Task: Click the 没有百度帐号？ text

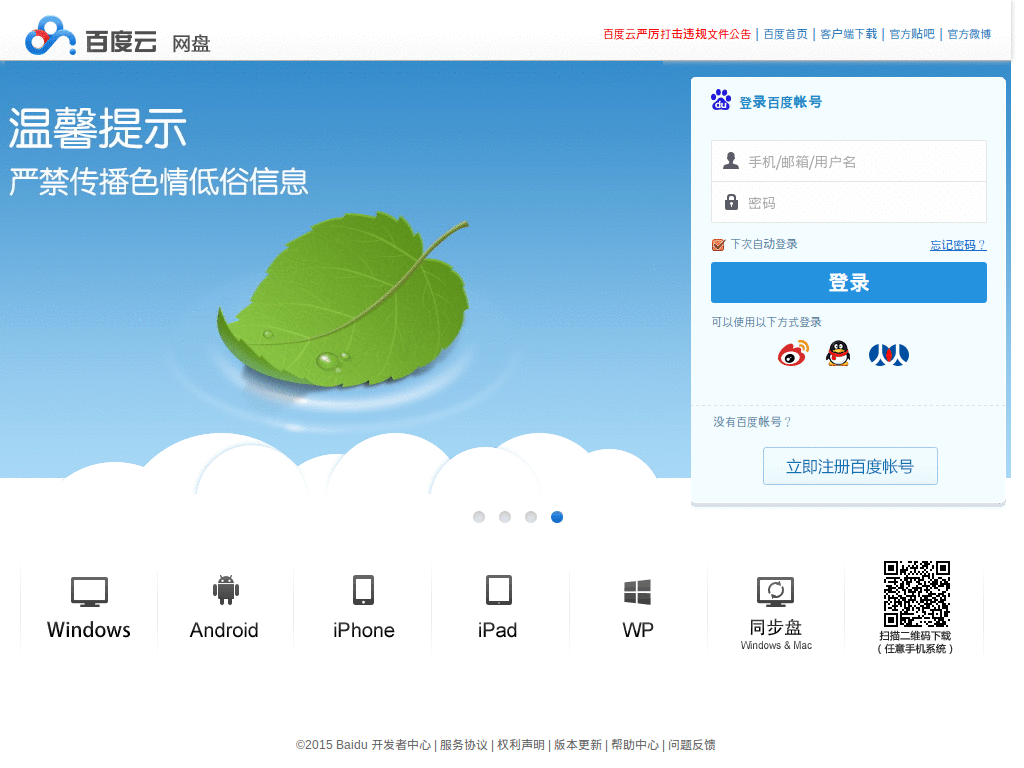Action: tap(752, 422)
